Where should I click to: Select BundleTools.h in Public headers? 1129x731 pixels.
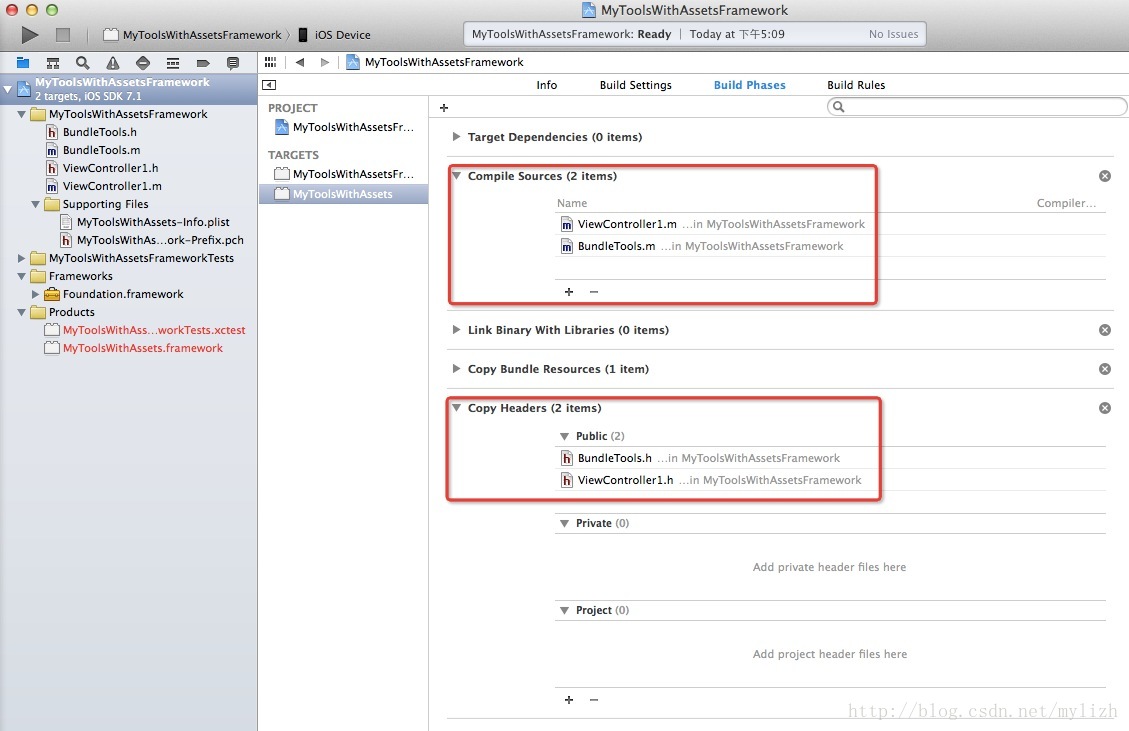pyautogui.click(x=614, y=458)
